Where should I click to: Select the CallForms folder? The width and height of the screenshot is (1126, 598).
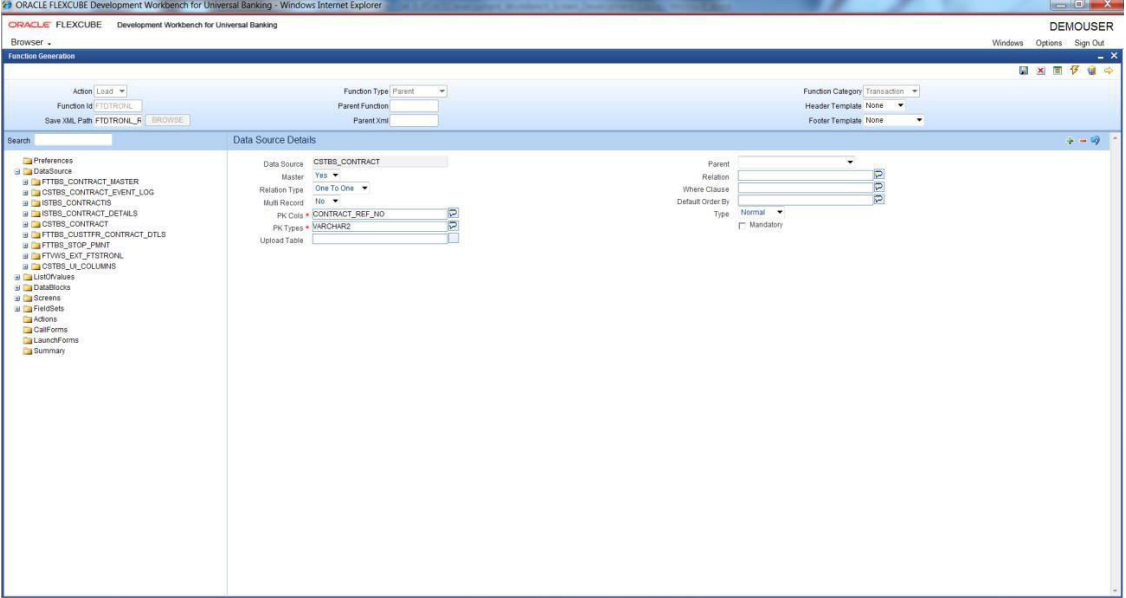click(45, 330)
